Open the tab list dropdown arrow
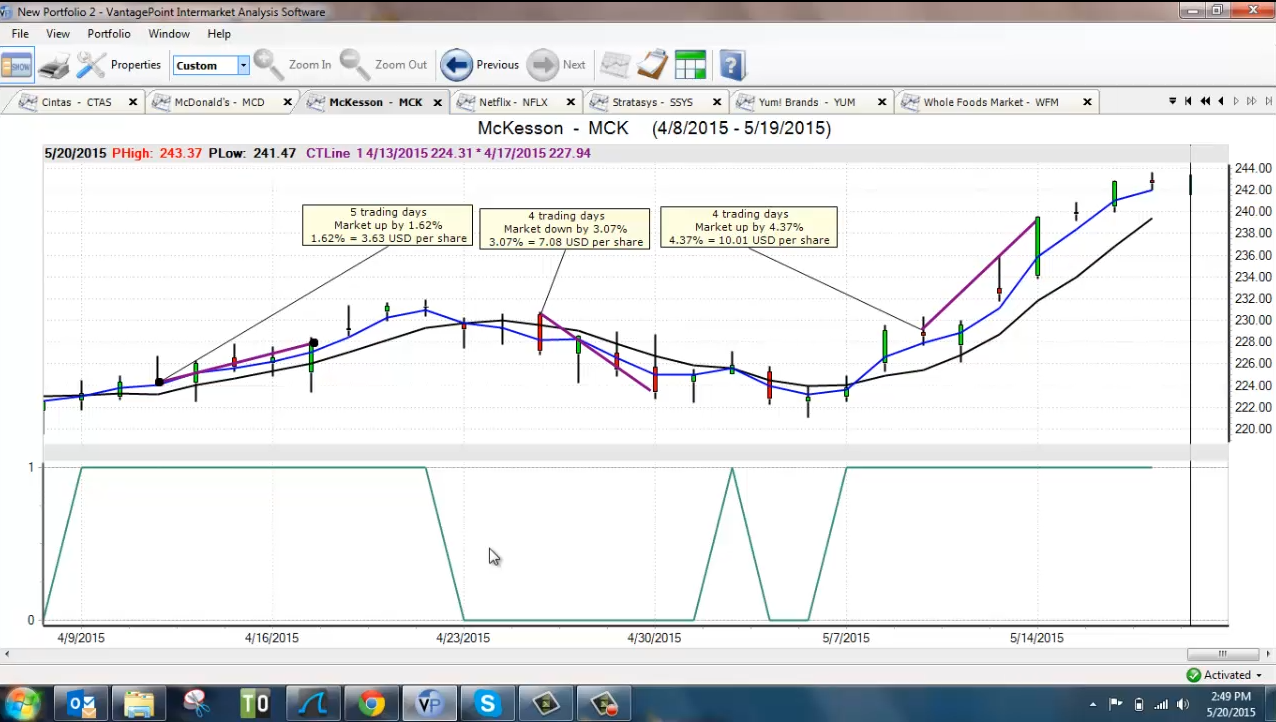The image size is (1276, 722). [1172, 101]
